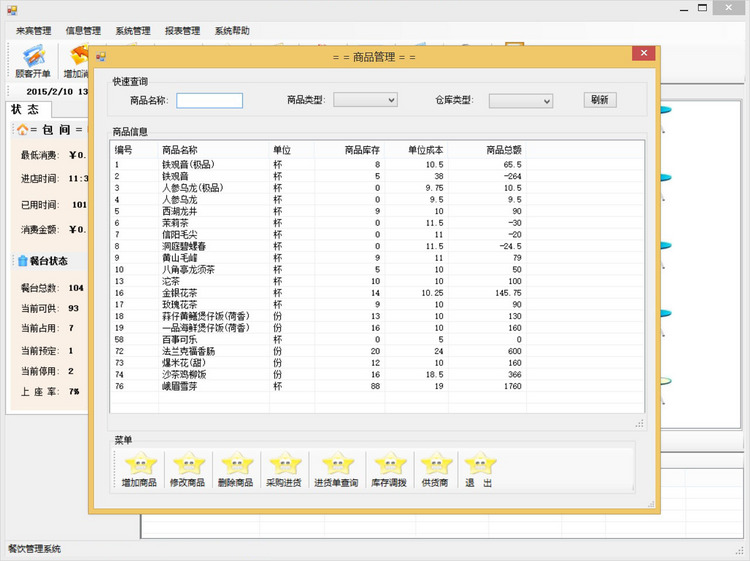Open the 报表管理 menu
This screenshot has width=750, height=561.
pyautogui.click(x=182, y=31)
